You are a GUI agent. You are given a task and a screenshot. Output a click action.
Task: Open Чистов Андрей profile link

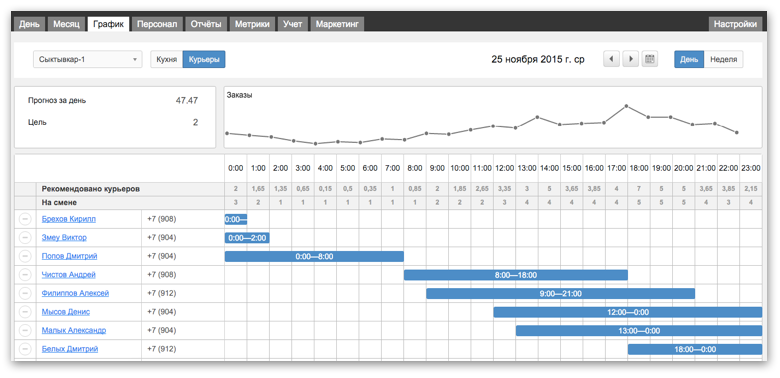[x=69, y=275]
